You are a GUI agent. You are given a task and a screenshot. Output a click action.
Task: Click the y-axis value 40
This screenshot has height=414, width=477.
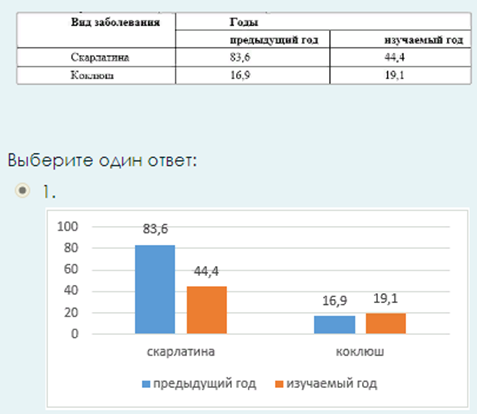click(x=71, y=291)
